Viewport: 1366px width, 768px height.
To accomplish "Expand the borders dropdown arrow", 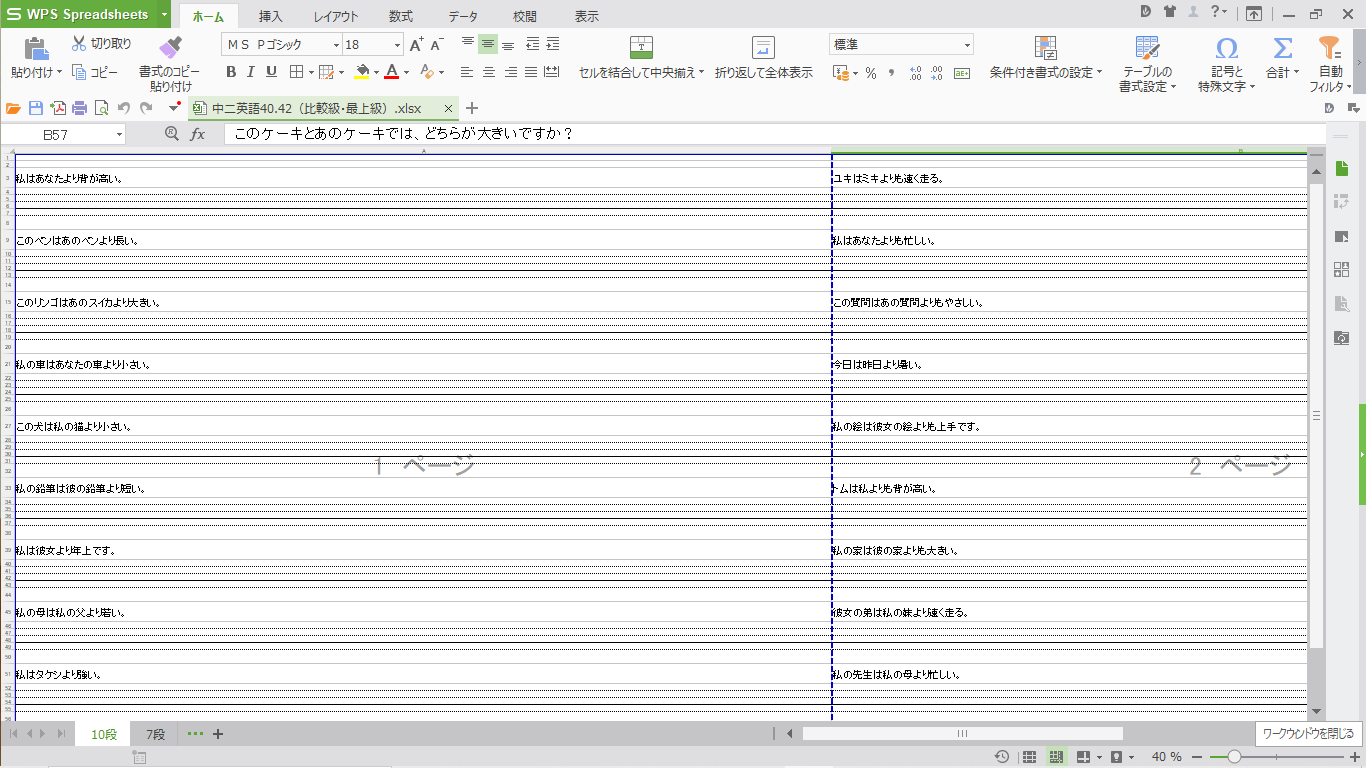I will 311,72.
